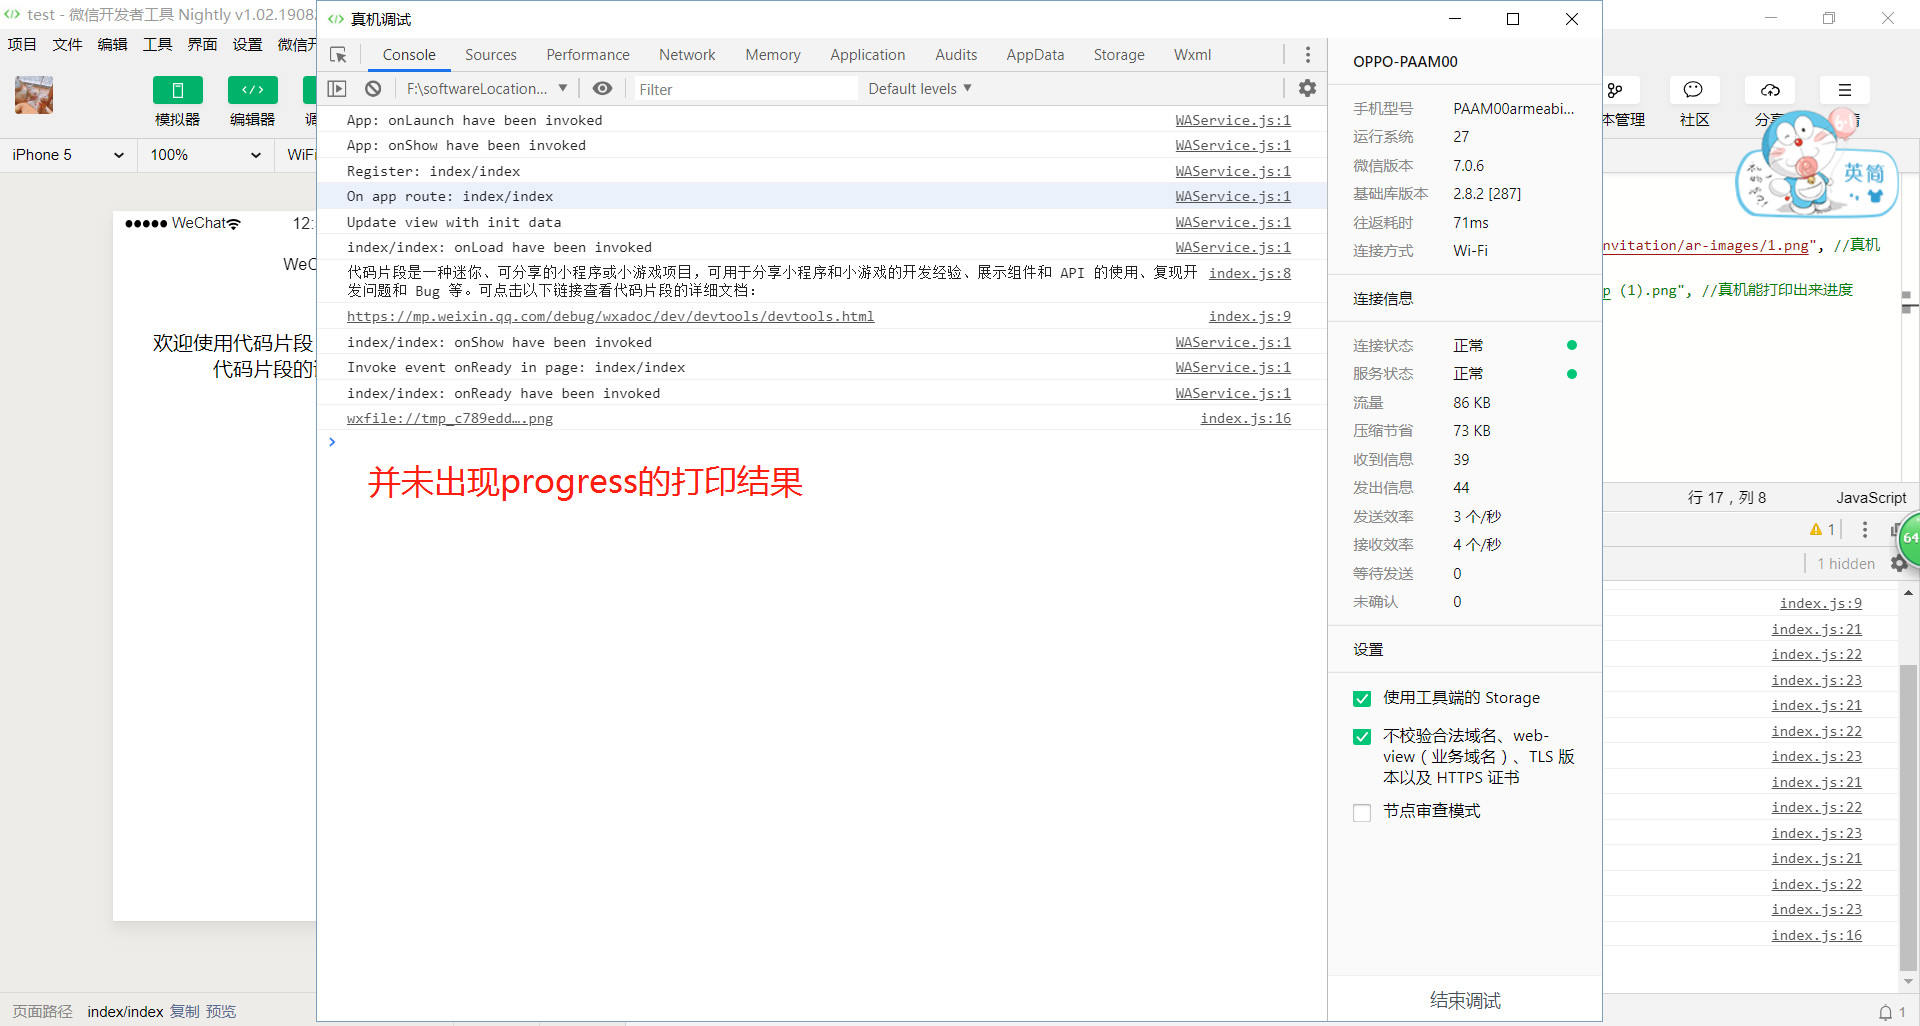Click the 行 17, 列 8 cursor position

pyautogui.click(x=1727, y=497)
